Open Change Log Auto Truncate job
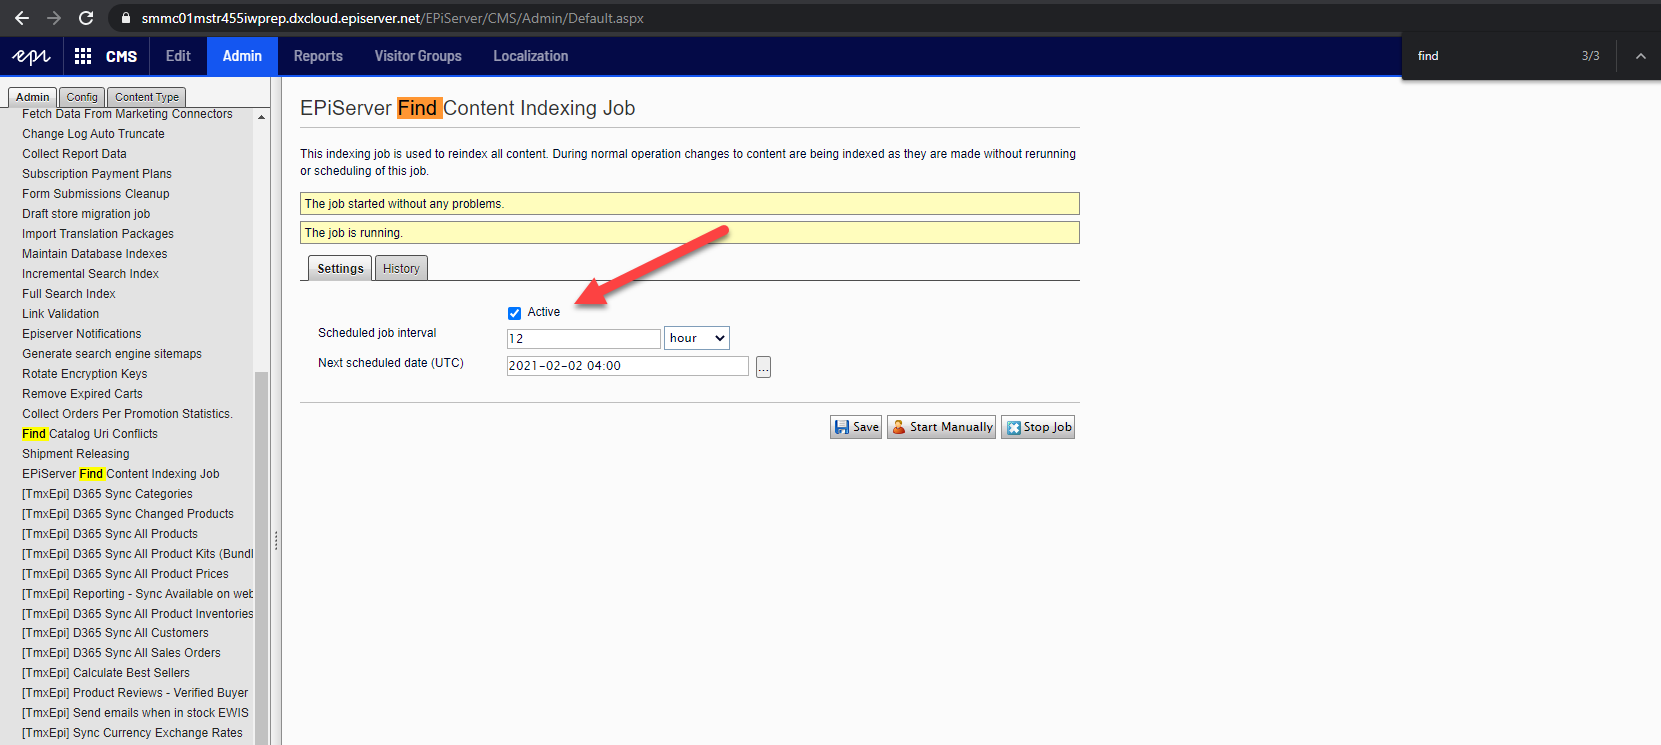The height and width of the screenshot is (745, 1661). 93,134
